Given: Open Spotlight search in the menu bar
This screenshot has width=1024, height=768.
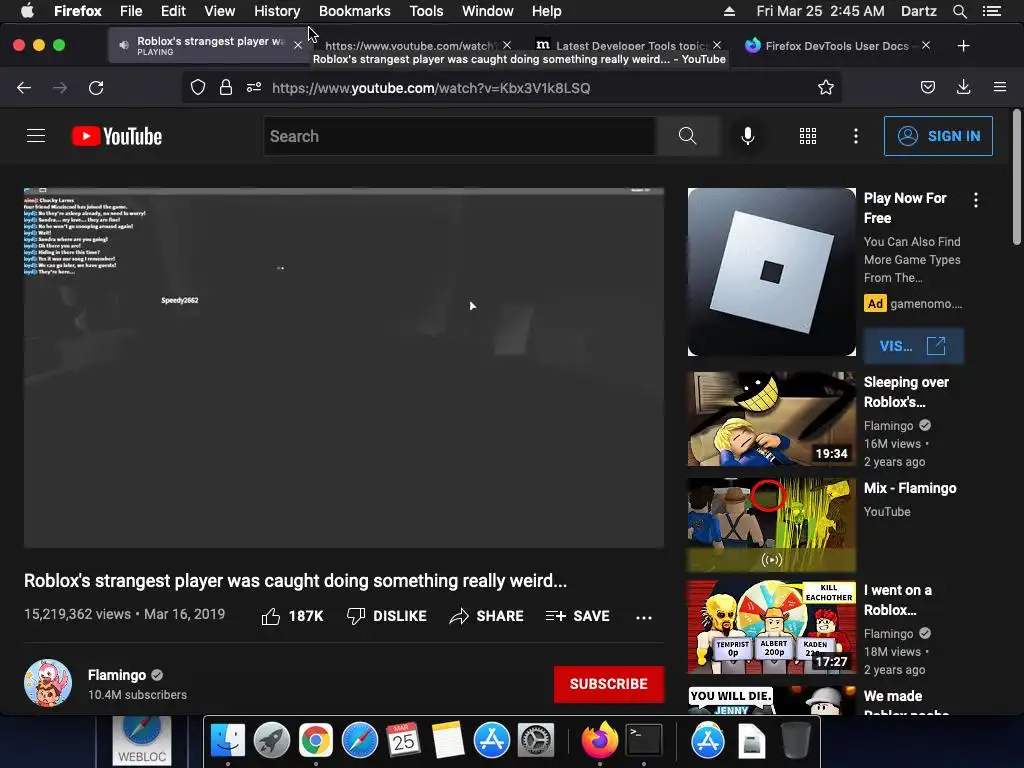Looking at the screenshot, I should 960,11.
